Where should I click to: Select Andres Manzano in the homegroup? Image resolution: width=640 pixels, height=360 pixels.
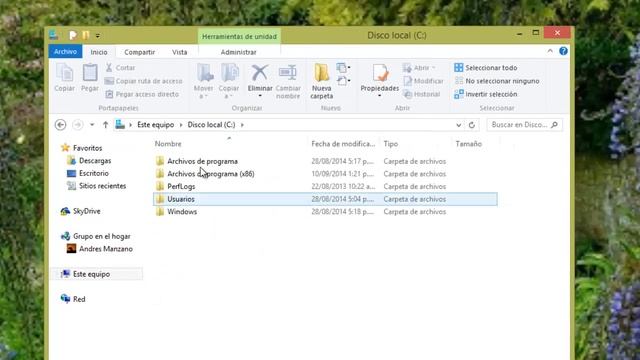point(100,249)
